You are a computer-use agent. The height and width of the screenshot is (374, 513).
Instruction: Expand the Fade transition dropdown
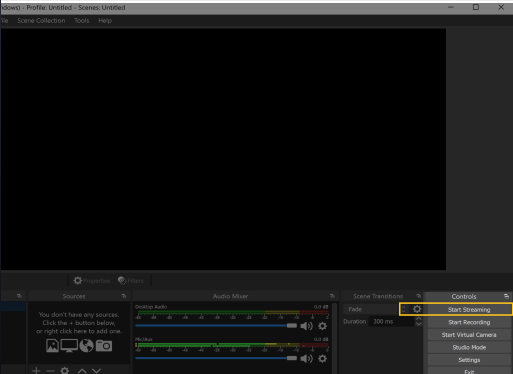pos(375,309)
